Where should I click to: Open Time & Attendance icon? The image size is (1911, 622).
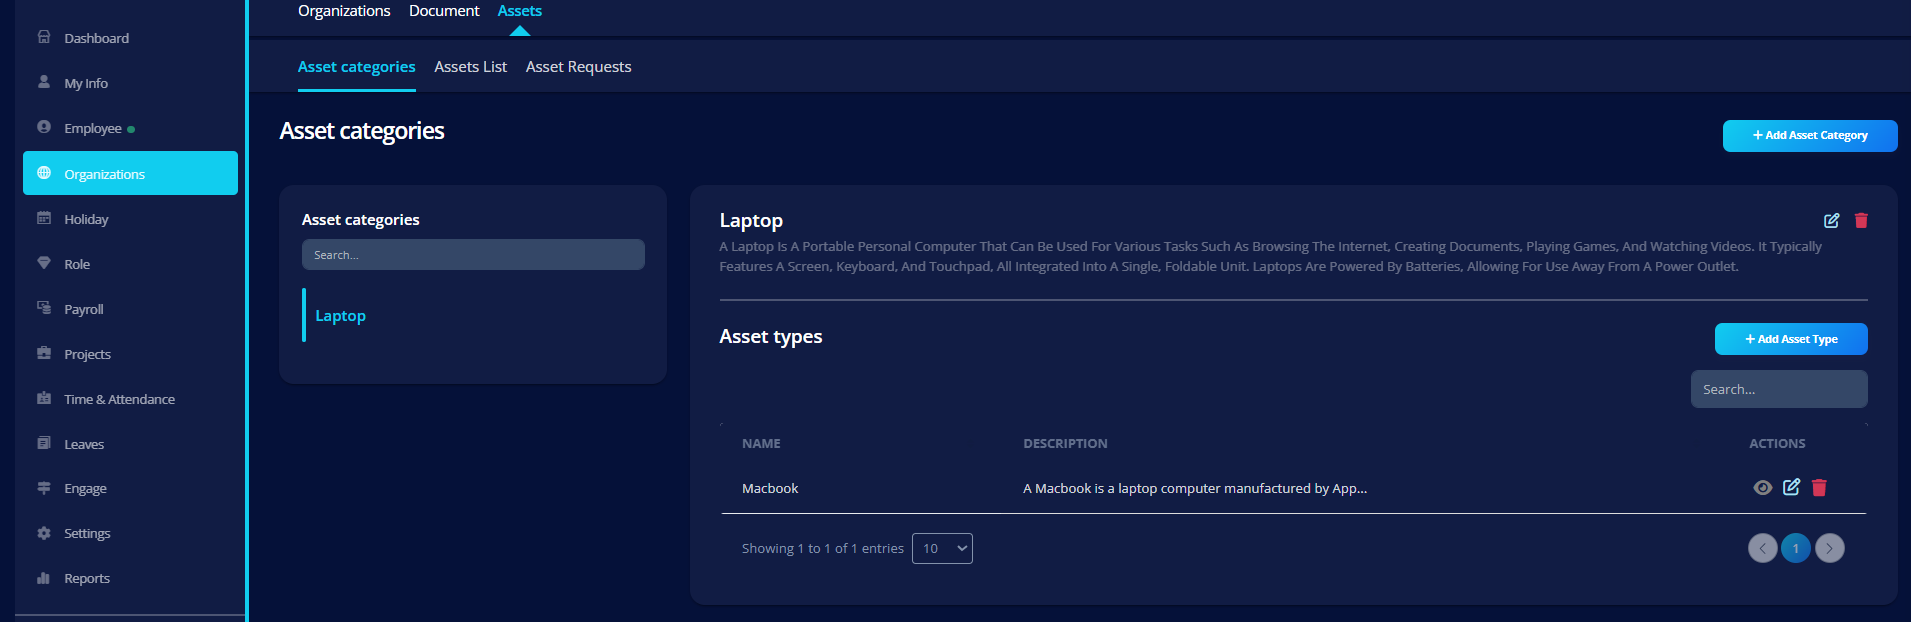(x=44, y=398)
